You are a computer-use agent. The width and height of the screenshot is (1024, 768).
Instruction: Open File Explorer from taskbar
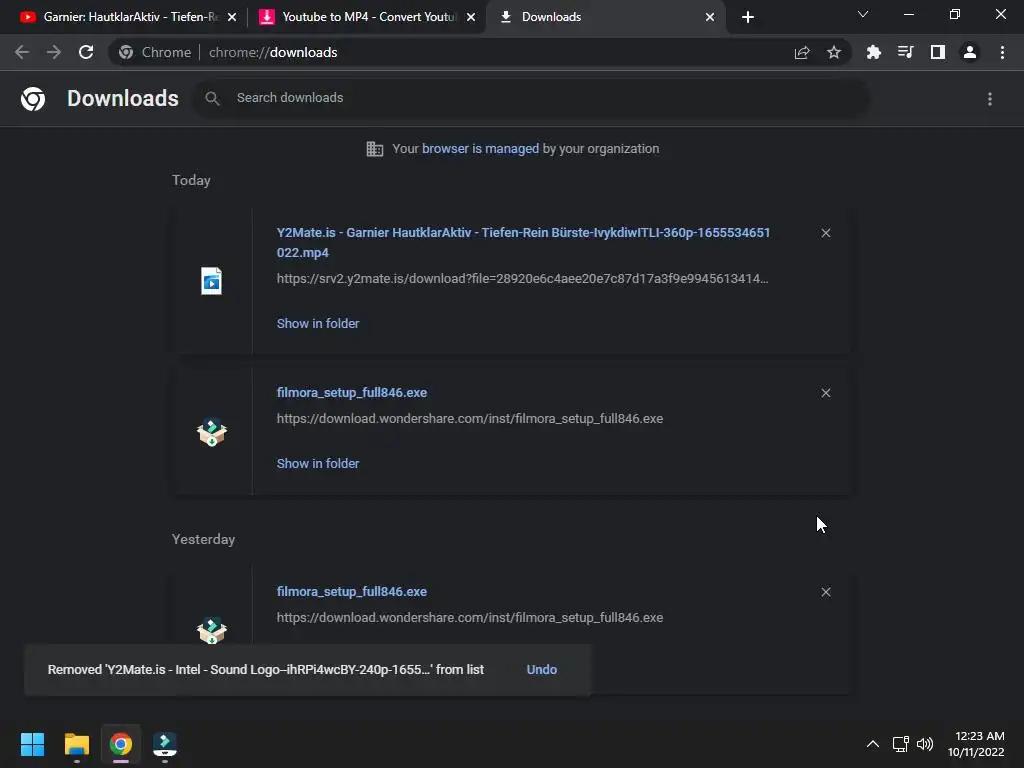click(x=76, y=744)
